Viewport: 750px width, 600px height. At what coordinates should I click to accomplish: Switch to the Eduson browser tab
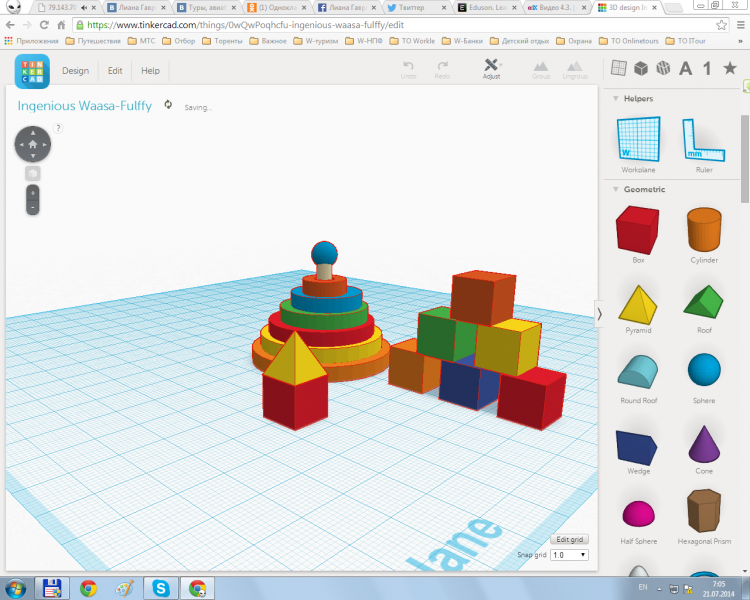coord(487,8)
